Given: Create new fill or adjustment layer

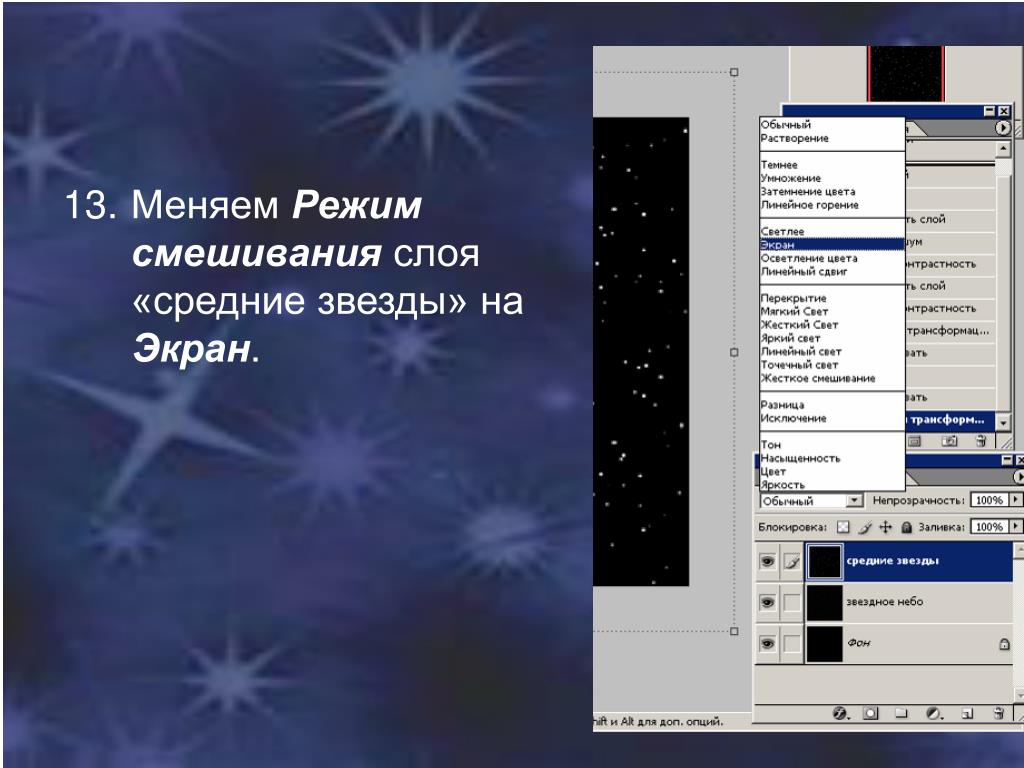Looking at the screenshot, I should click(x=935, y=714).
